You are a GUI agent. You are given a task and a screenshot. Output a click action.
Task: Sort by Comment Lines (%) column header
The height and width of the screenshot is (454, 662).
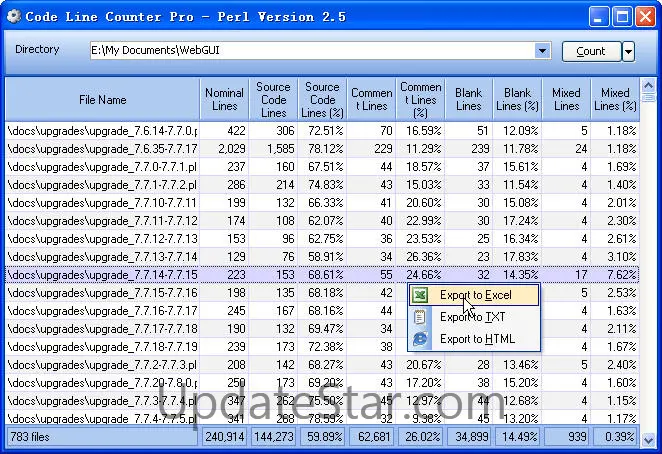420,100
